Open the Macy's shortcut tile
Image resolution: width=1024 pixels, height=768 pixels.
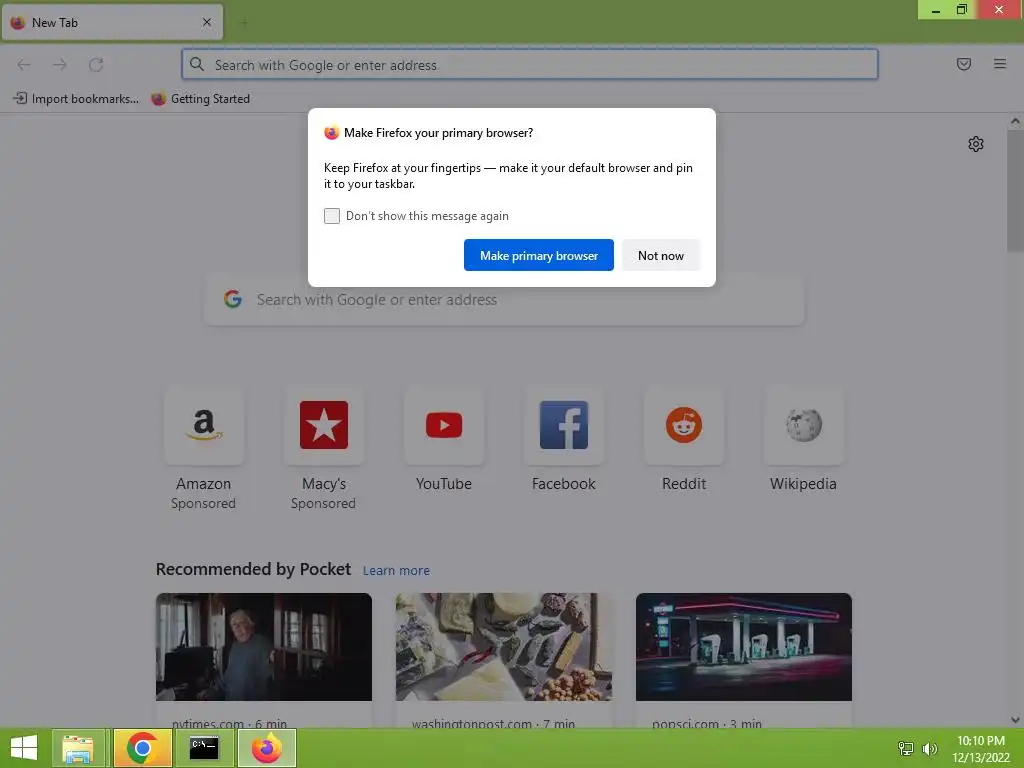(324, 425)
